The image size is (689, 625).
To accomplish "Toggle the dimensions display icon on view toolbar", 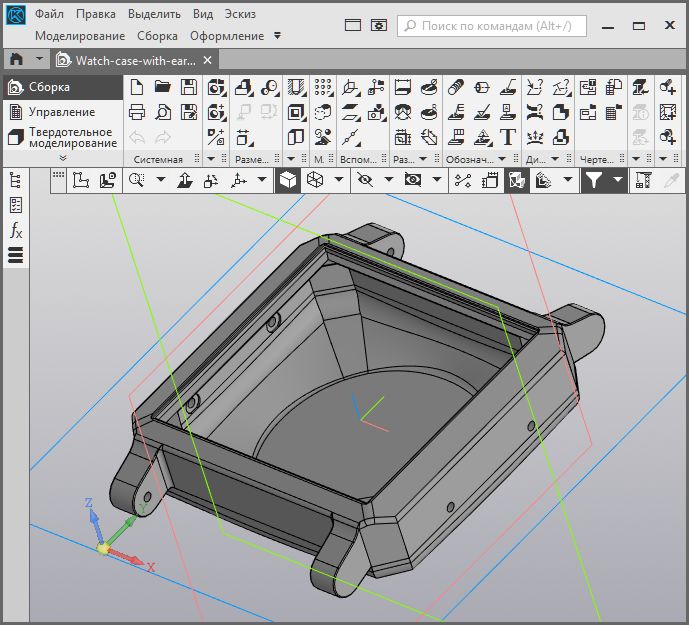I will coord(490,180).
